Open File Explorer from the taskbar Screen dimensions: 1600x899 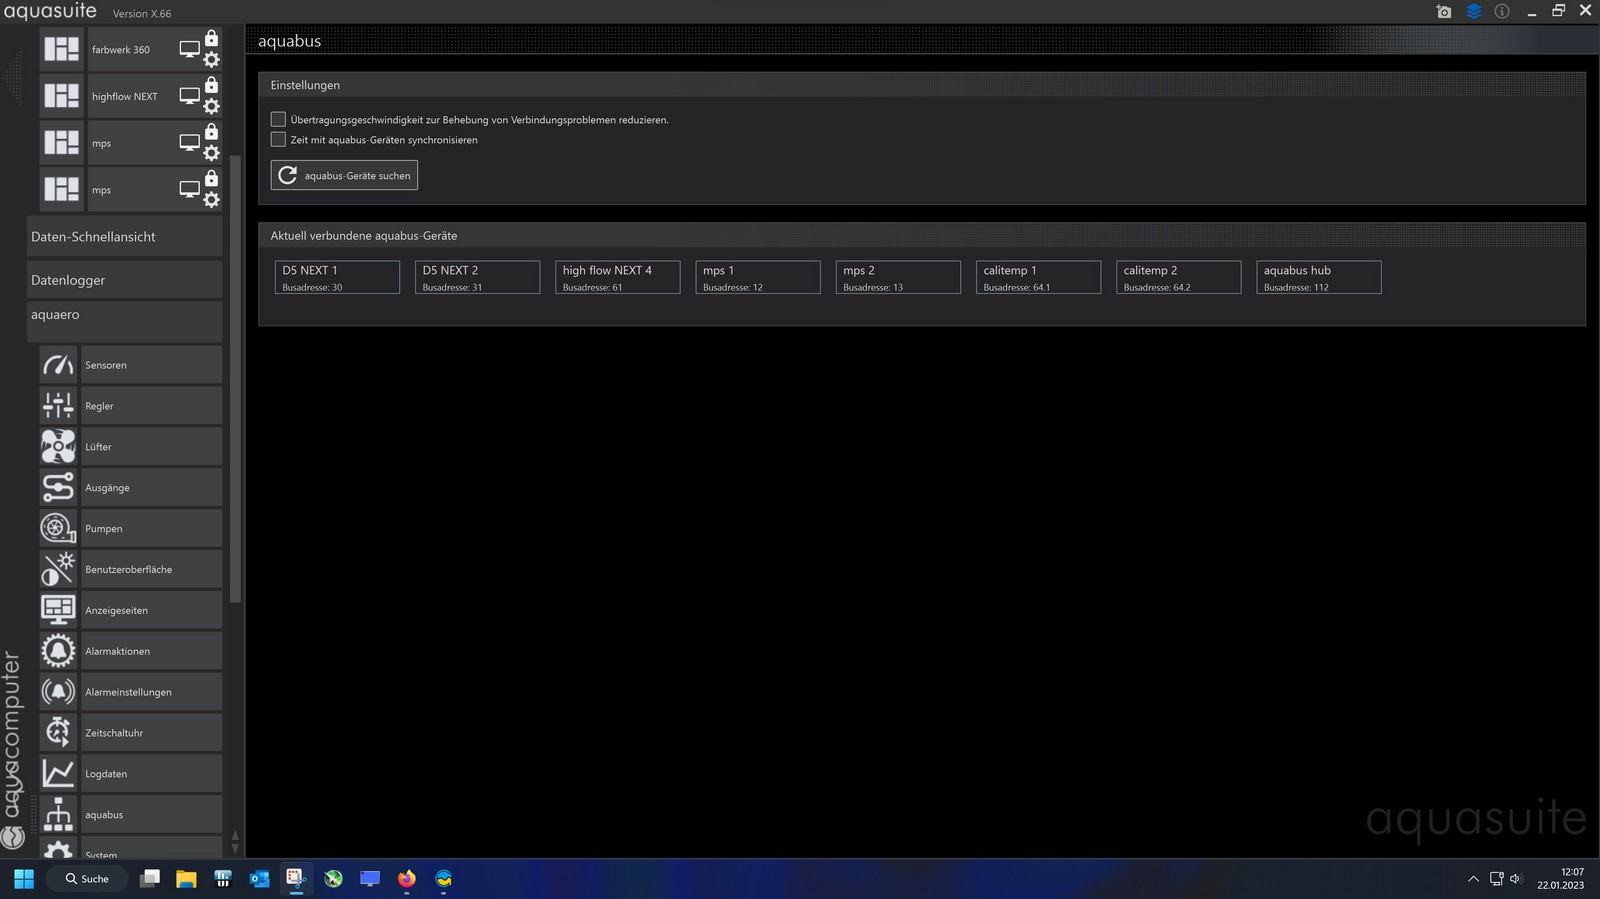tap(186, 878)
